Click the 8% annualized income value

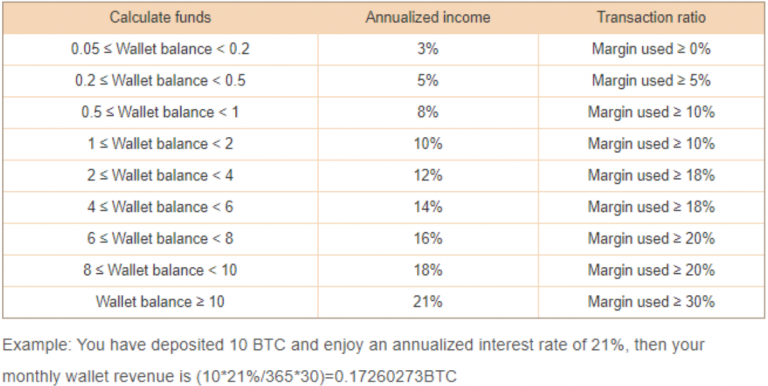pyautogui.click(x=428, y=112)
